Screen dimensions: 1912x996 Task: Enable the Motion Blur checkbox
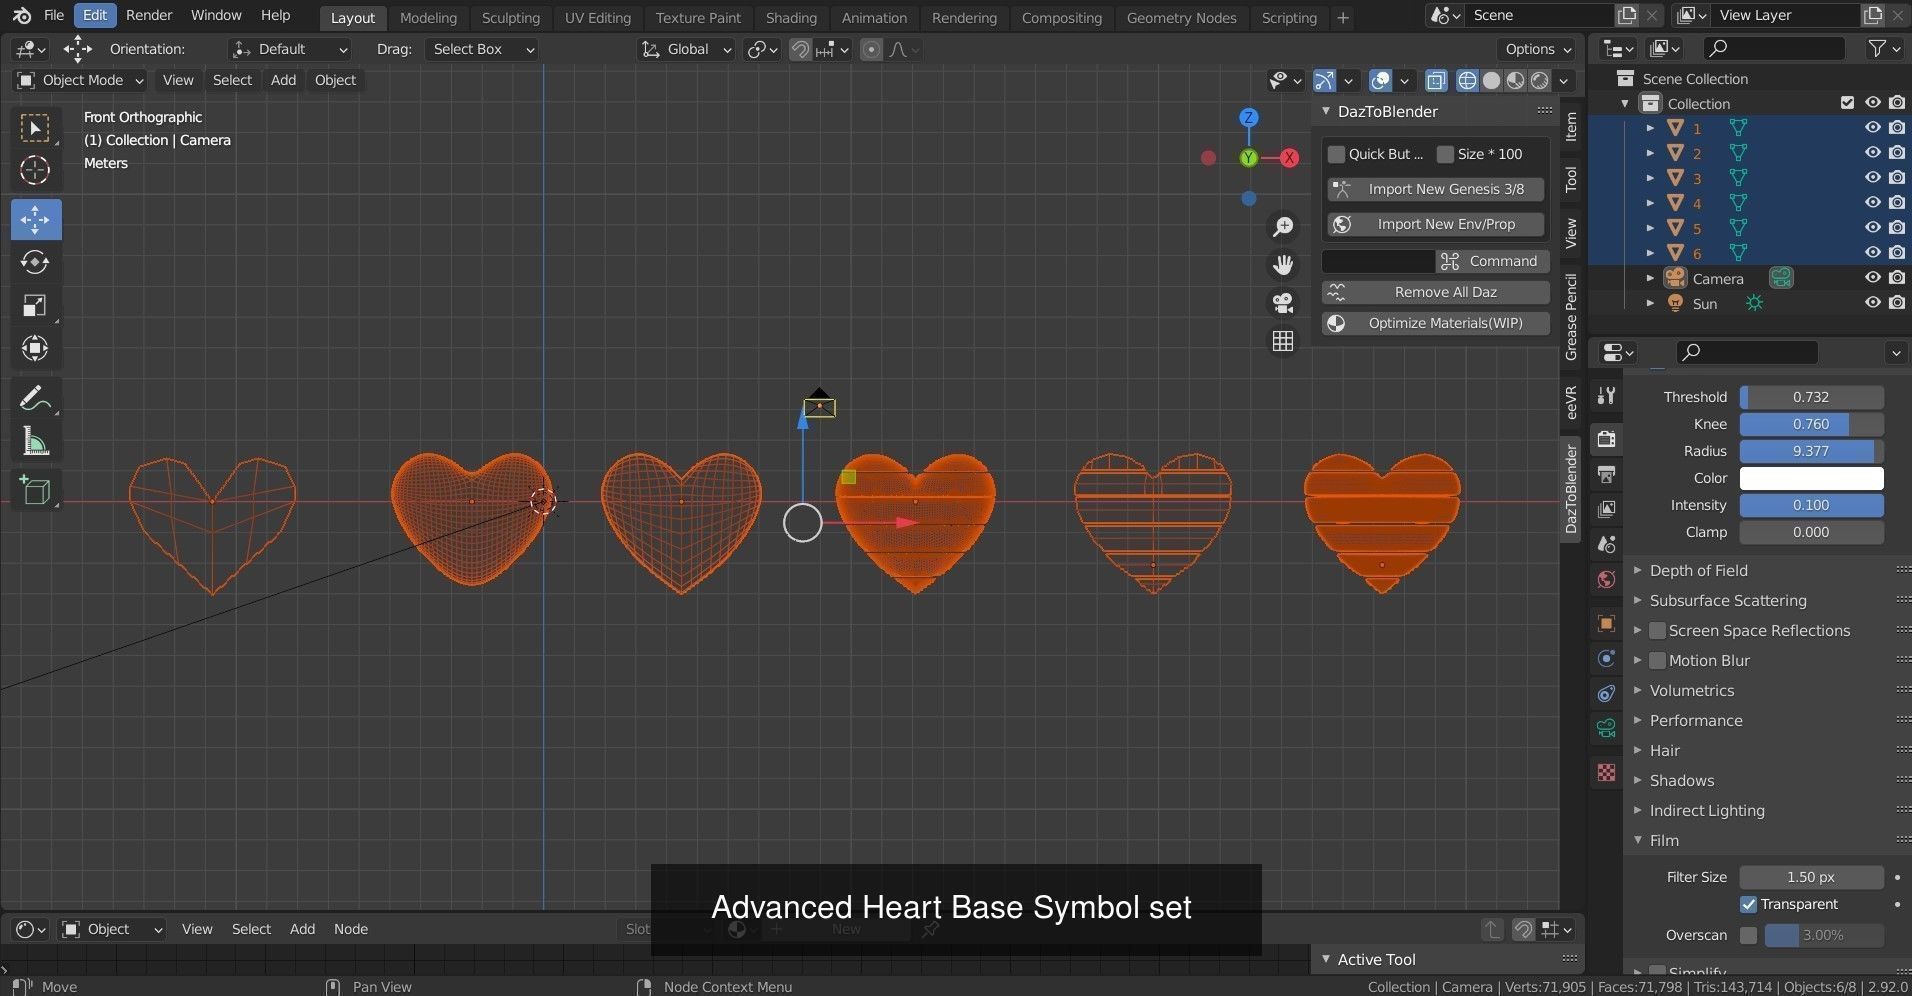point(1657,661)
